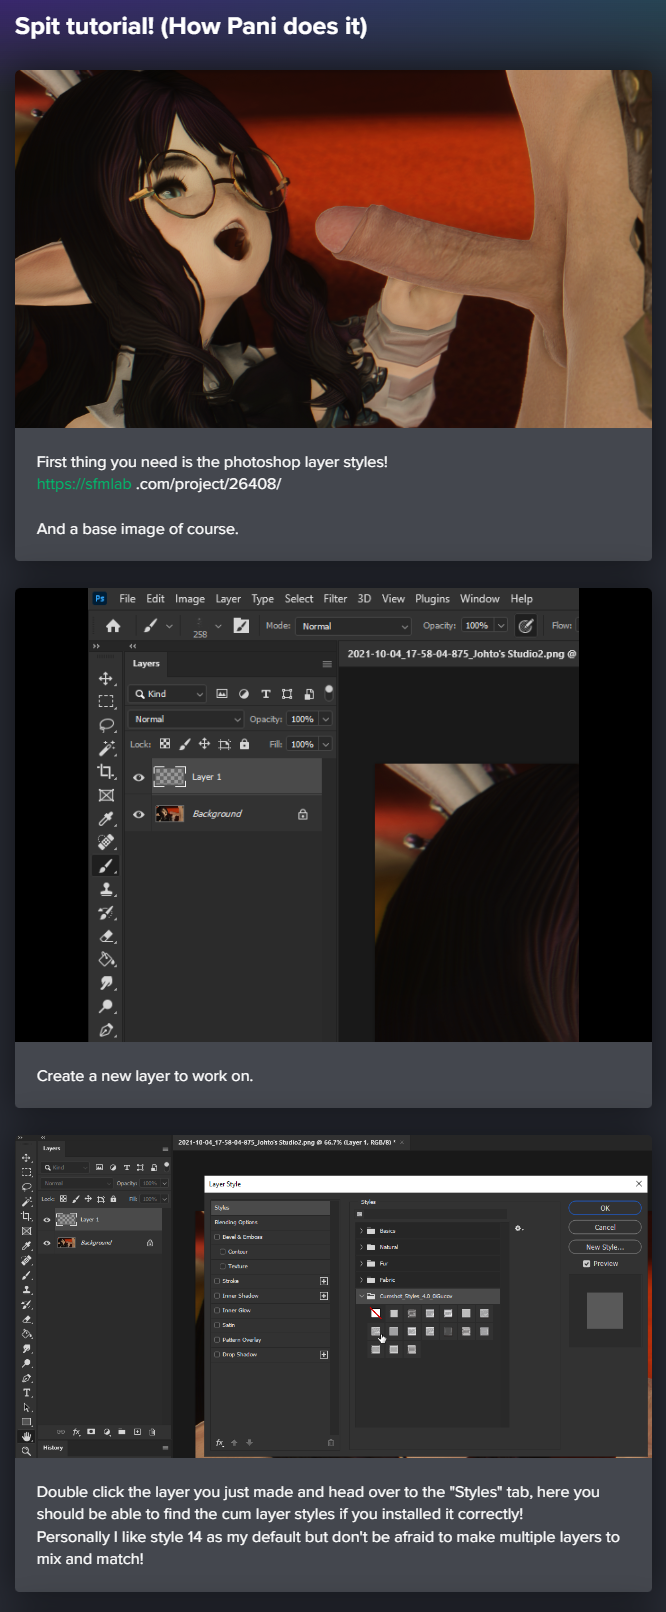Viewport: 666px width, 1612px height.
Task: Pick the first style swatch in the grid
Action: 375,1313
